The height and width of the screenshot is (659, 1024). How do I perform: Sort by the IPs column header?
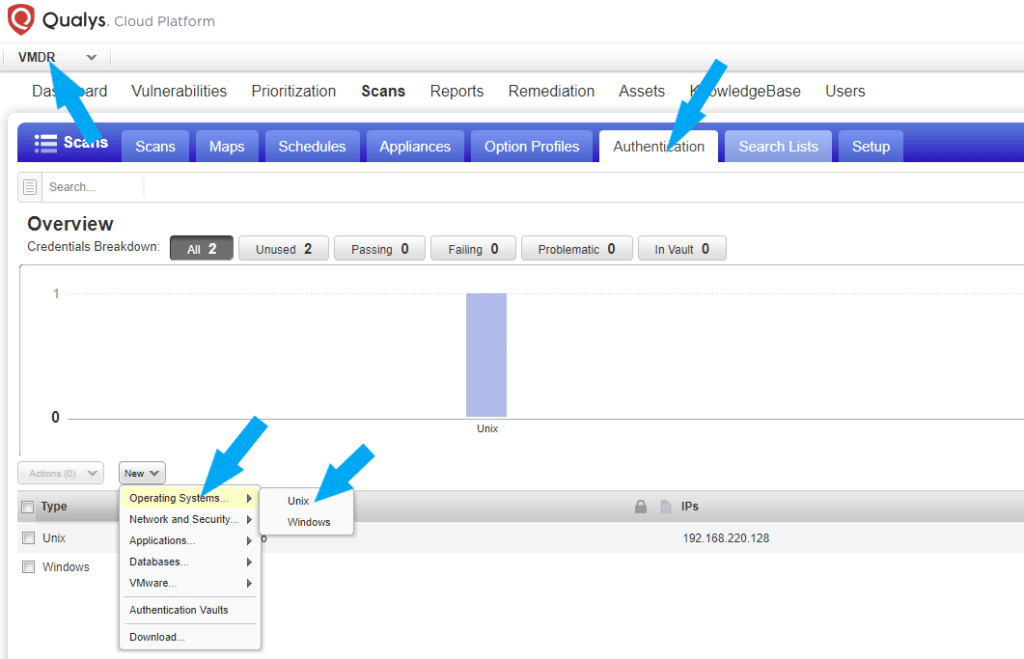click(690, 506)
